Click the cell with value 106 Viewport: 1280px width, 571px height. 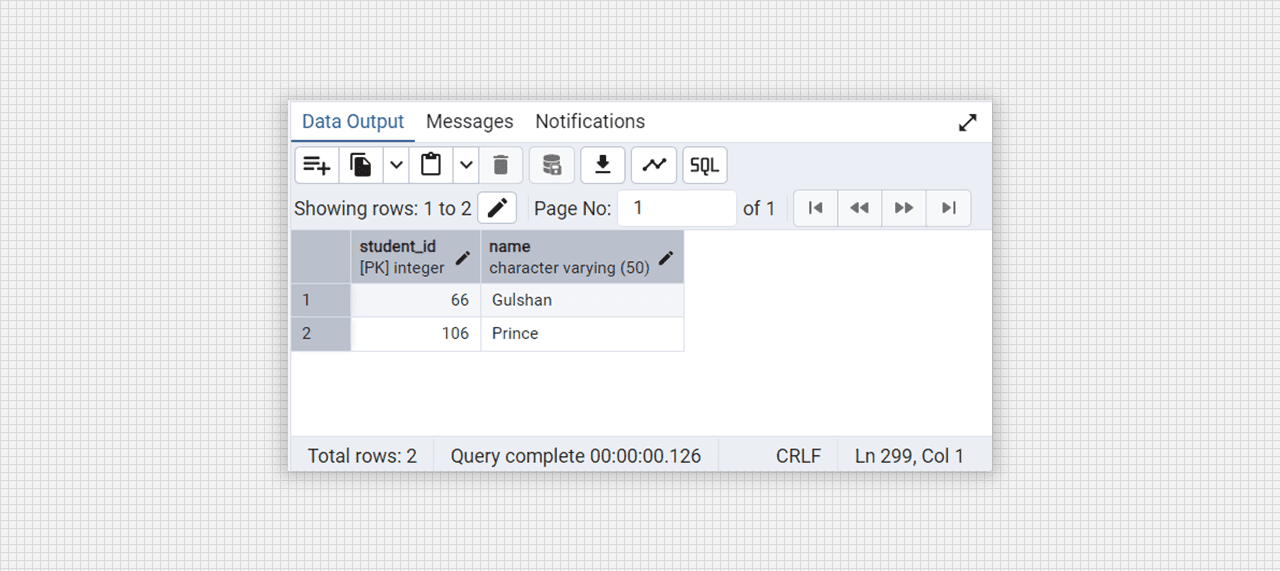click(x=416, y=334)
